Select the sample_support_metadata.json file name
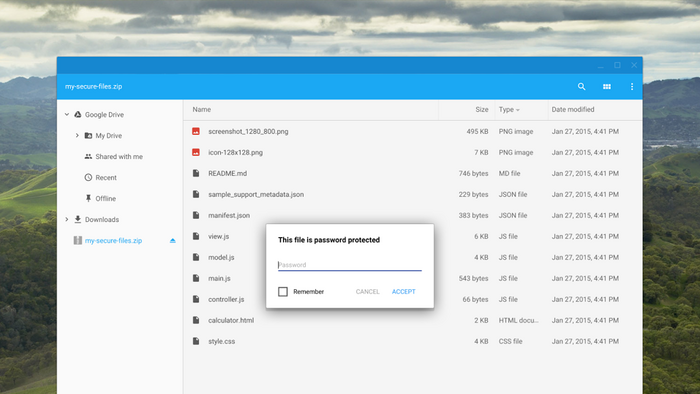The image size is (700, 394). pos(256,194)
